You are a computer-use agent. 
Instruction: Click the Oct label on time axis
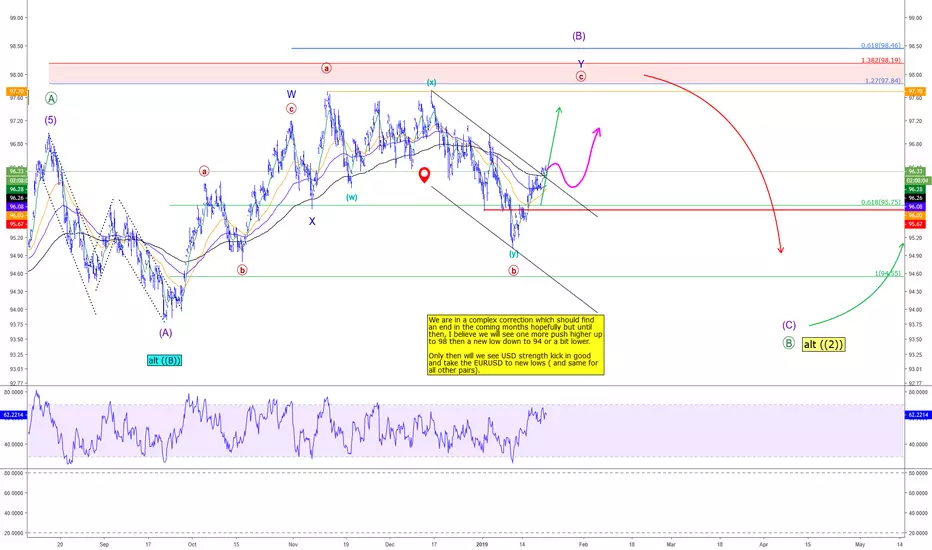[191, 544]
